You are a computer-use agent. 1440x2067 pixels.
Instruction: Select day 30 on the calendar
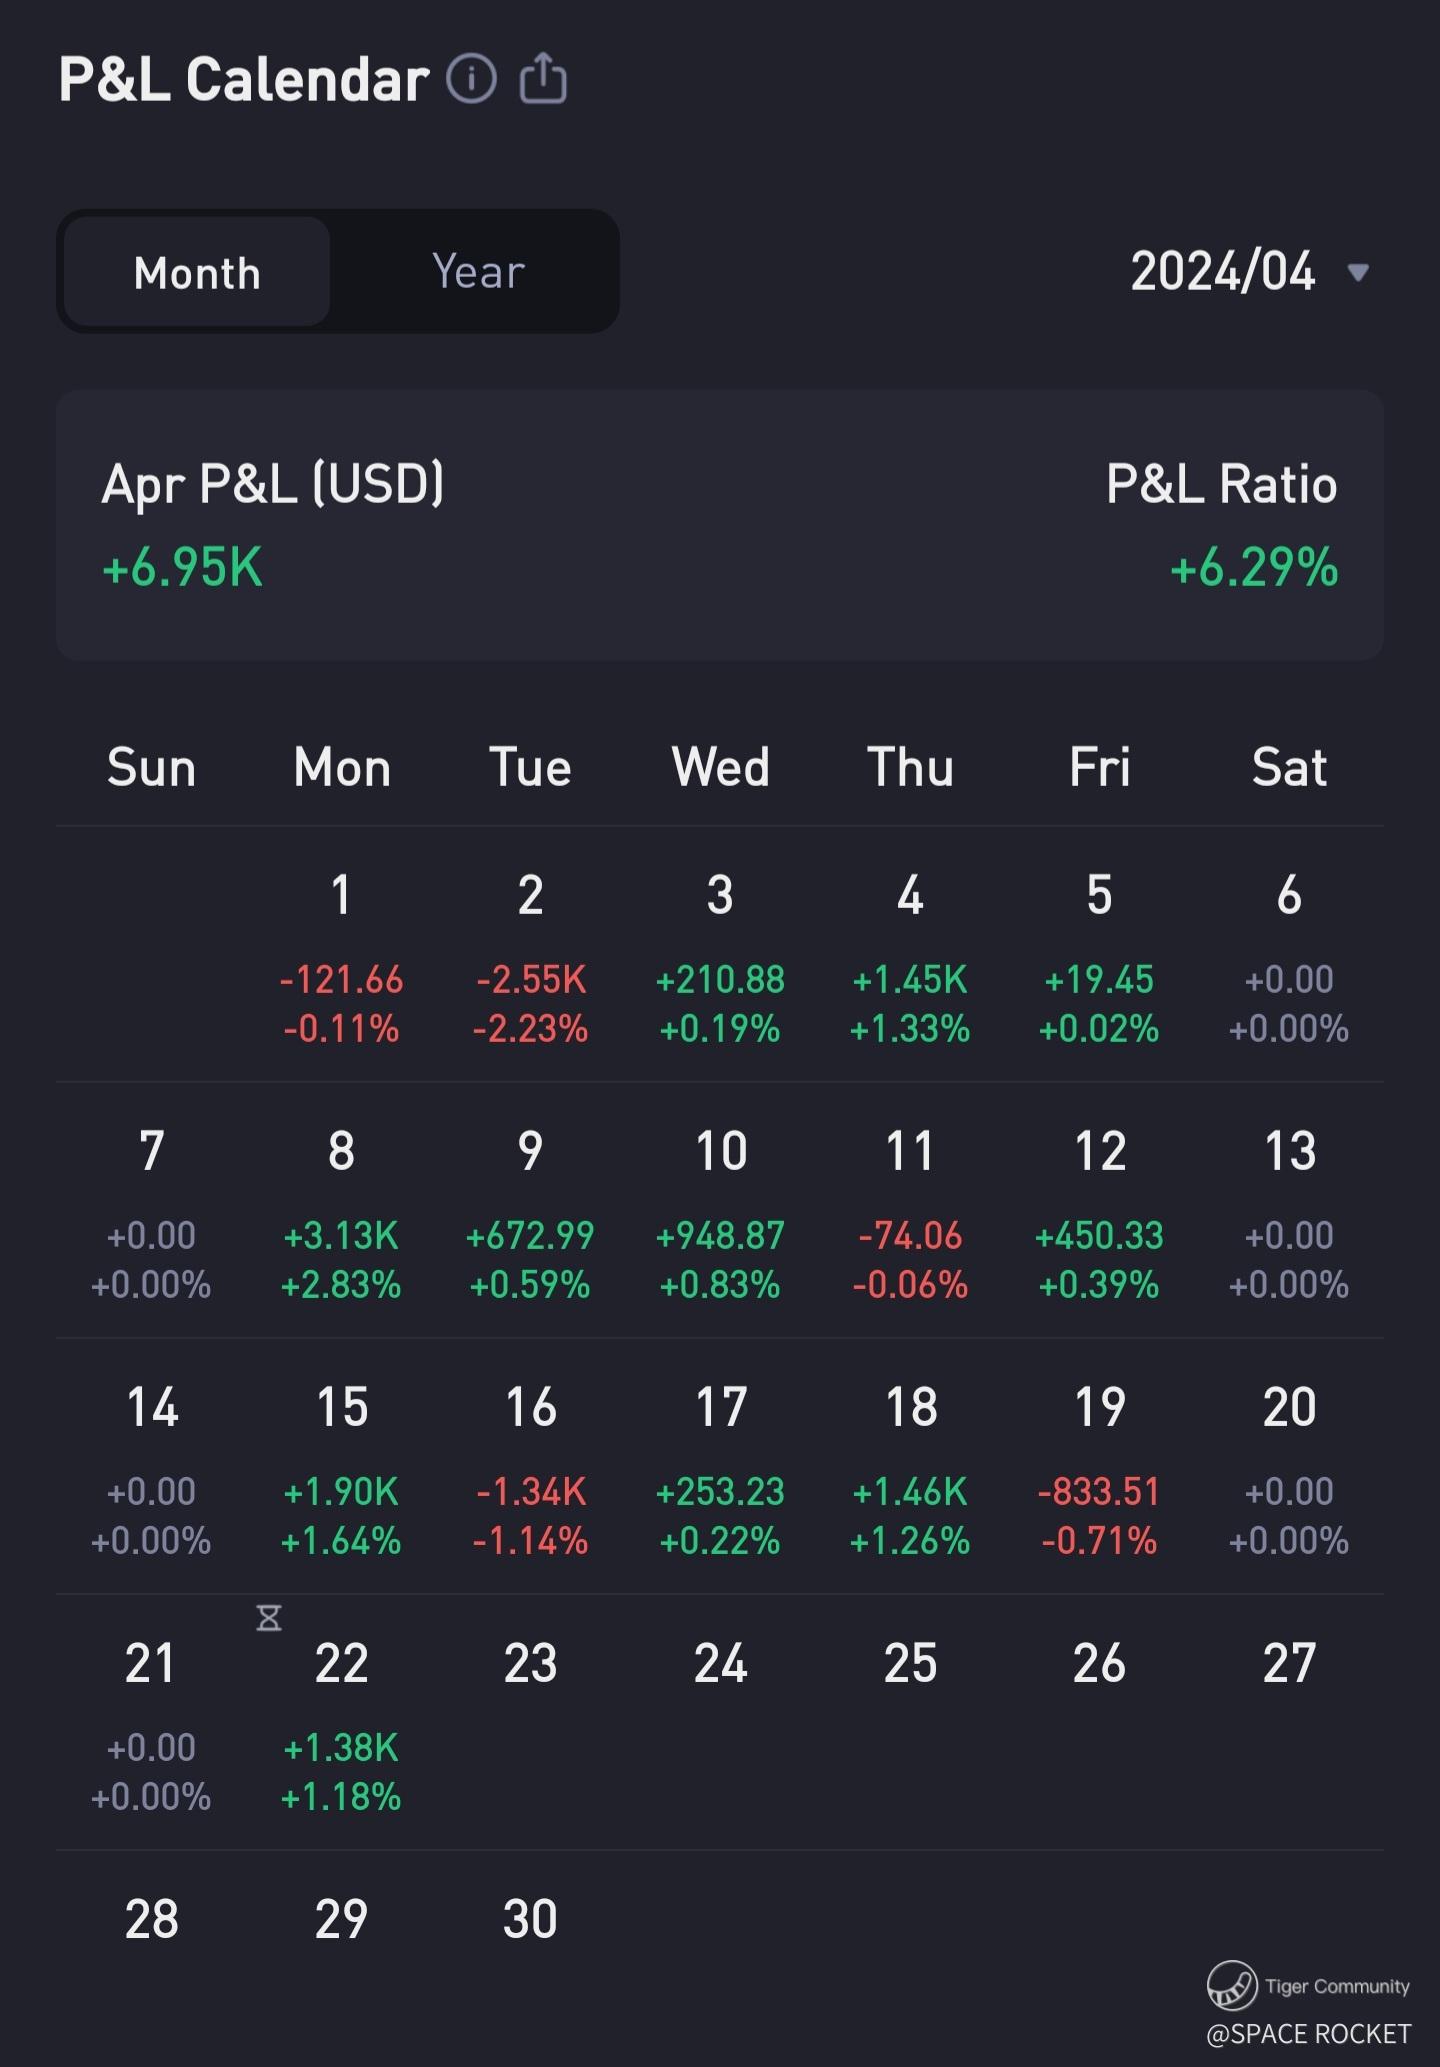[530, 1919]
